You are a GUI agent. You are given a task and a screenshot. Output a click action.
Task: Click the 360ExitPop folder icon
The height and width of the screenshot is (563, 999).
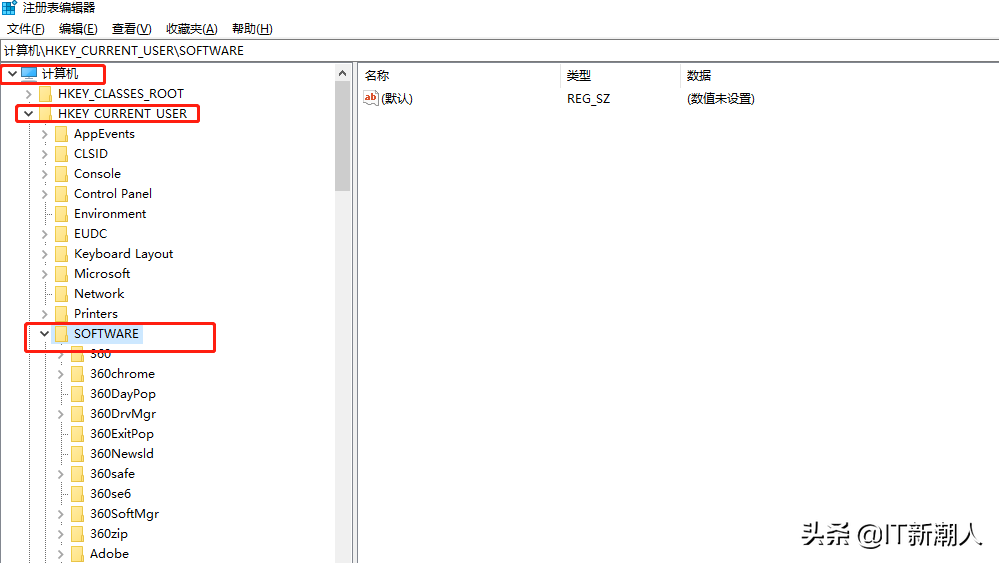coord(77,434)
